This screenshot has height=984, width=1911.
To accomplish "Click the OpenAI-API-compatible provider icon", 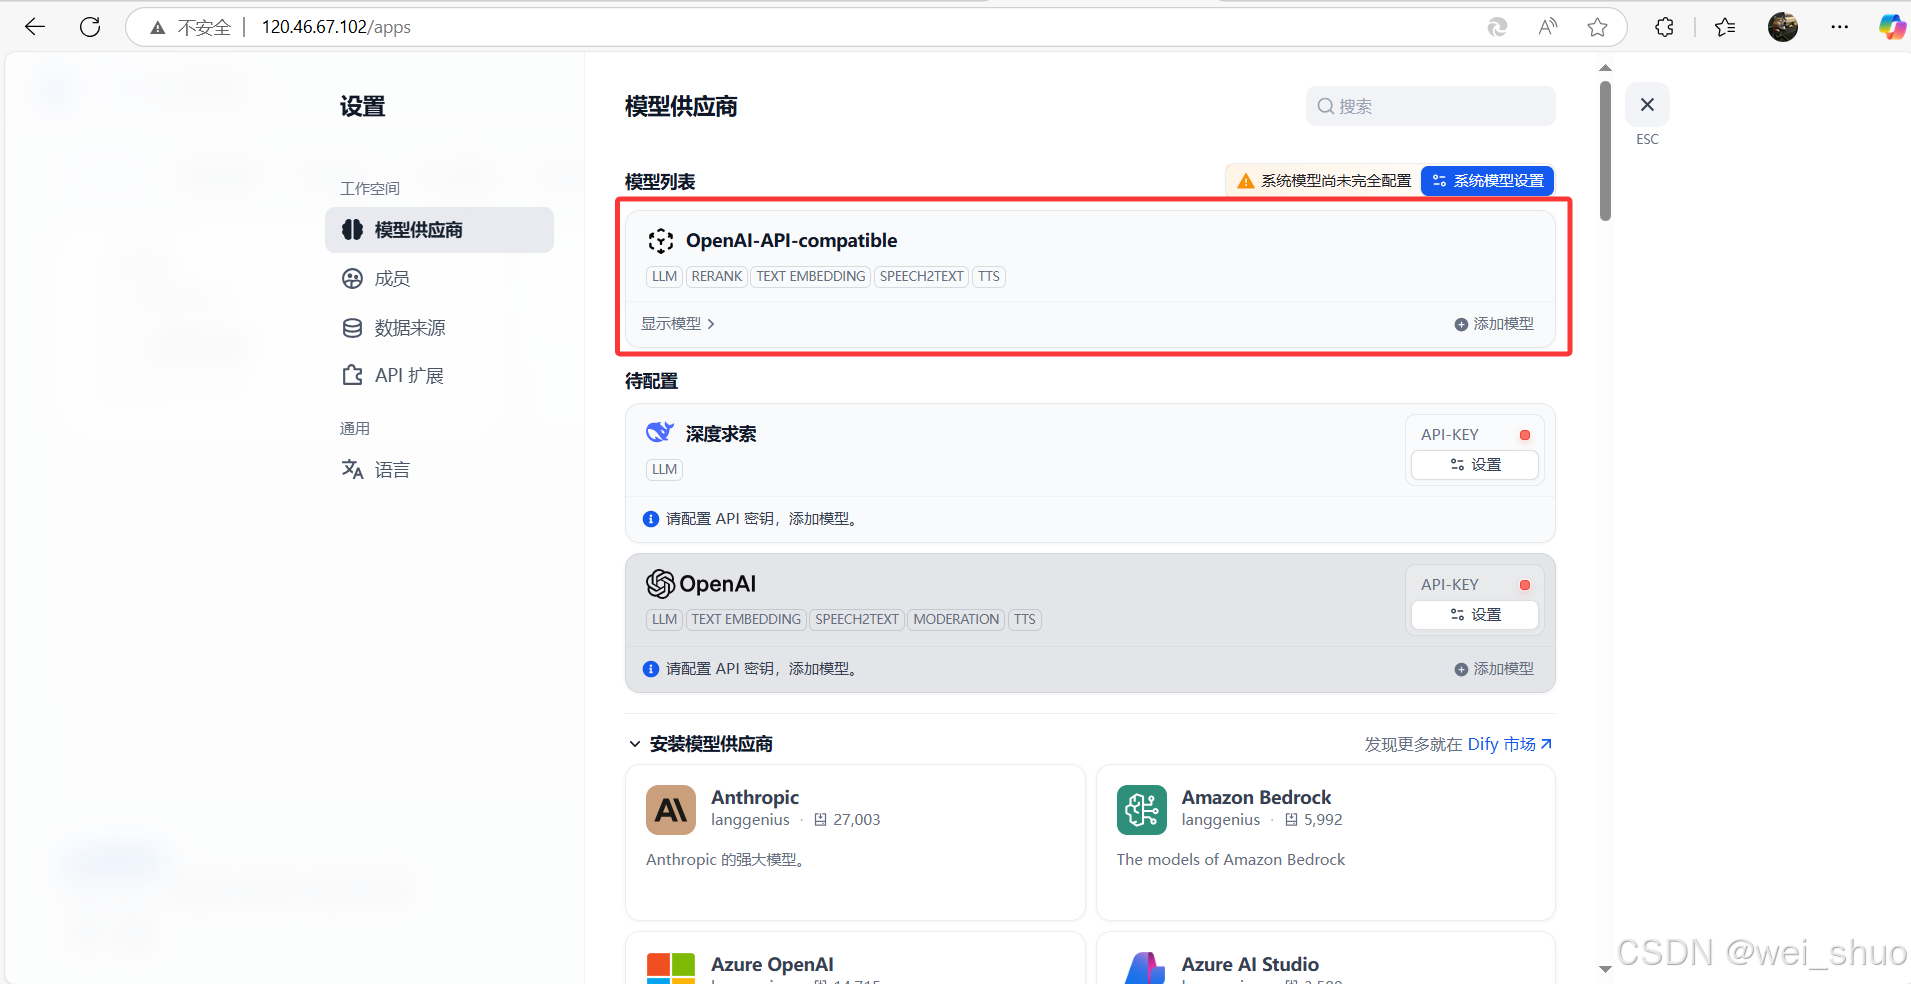I will tap(660, 240).
